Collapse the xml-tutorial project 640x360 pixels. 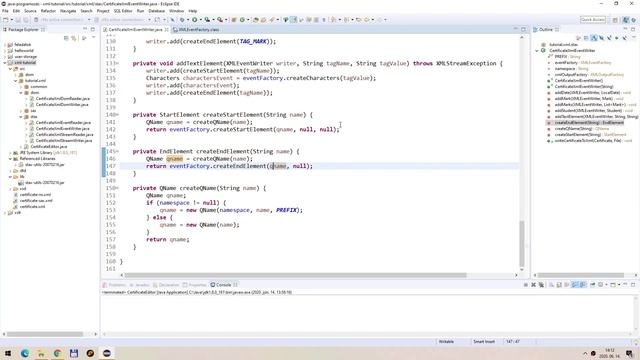pyautogui.click(x=5, y=63)
